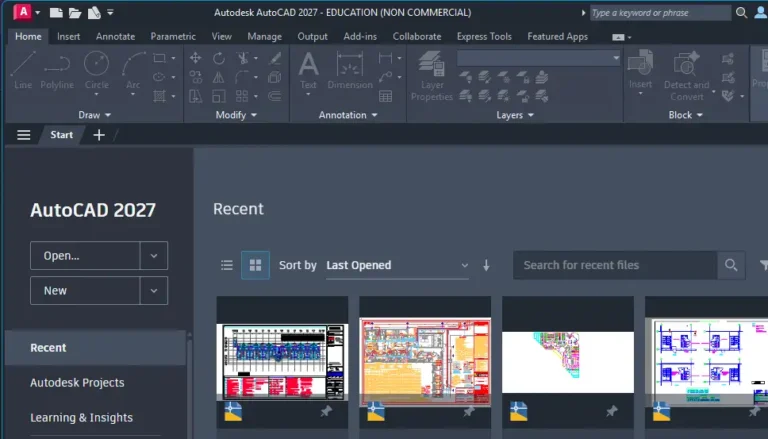Insert a Table from Annotation panel
This screenshot has height=439, width=768.
pos(385,96)
